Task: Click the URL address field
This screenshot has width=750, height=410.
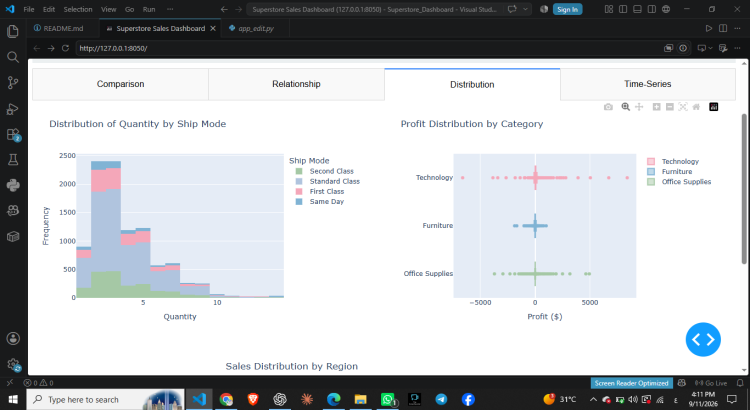Action: (x=367, y=48)
